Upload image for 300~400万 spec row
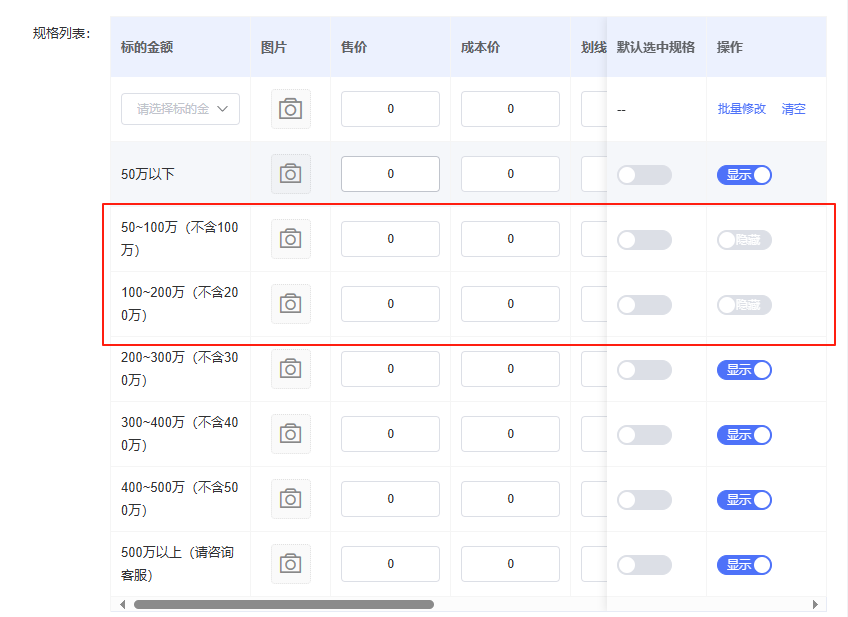Screen dimensions: 848x617 click(290, 434)
